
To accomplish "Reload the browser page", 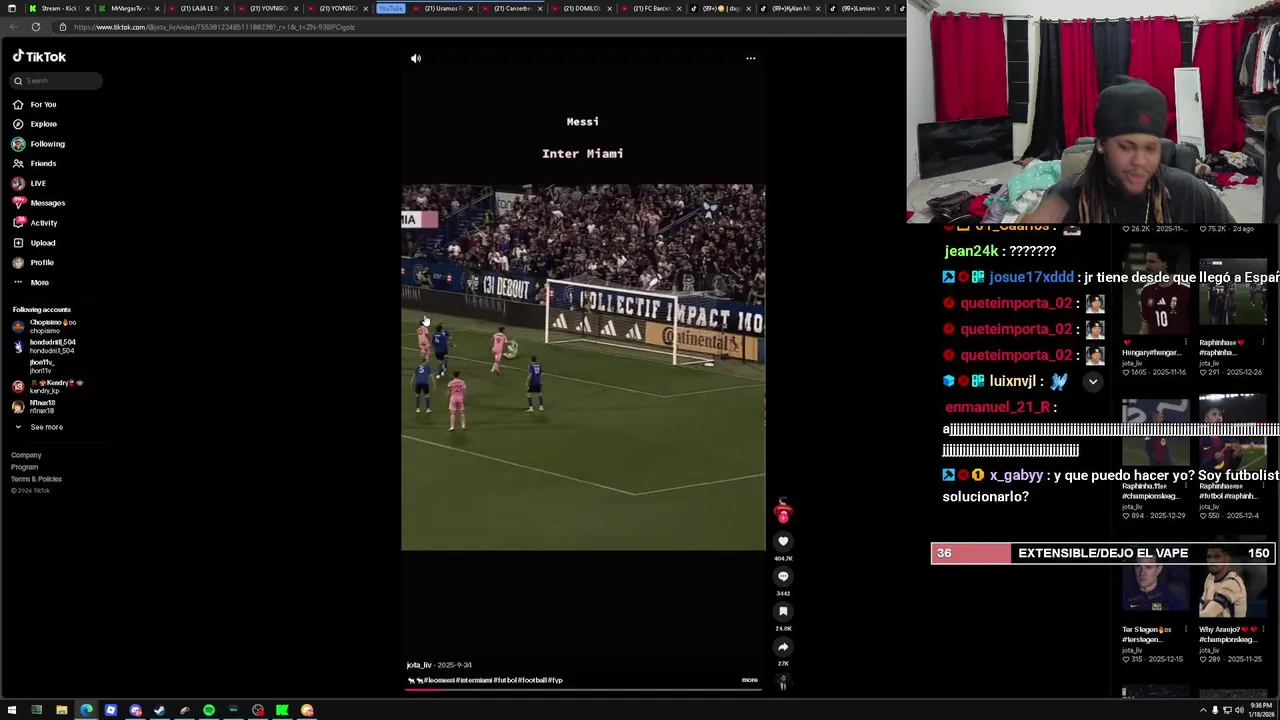I will [x=36, y=27].
